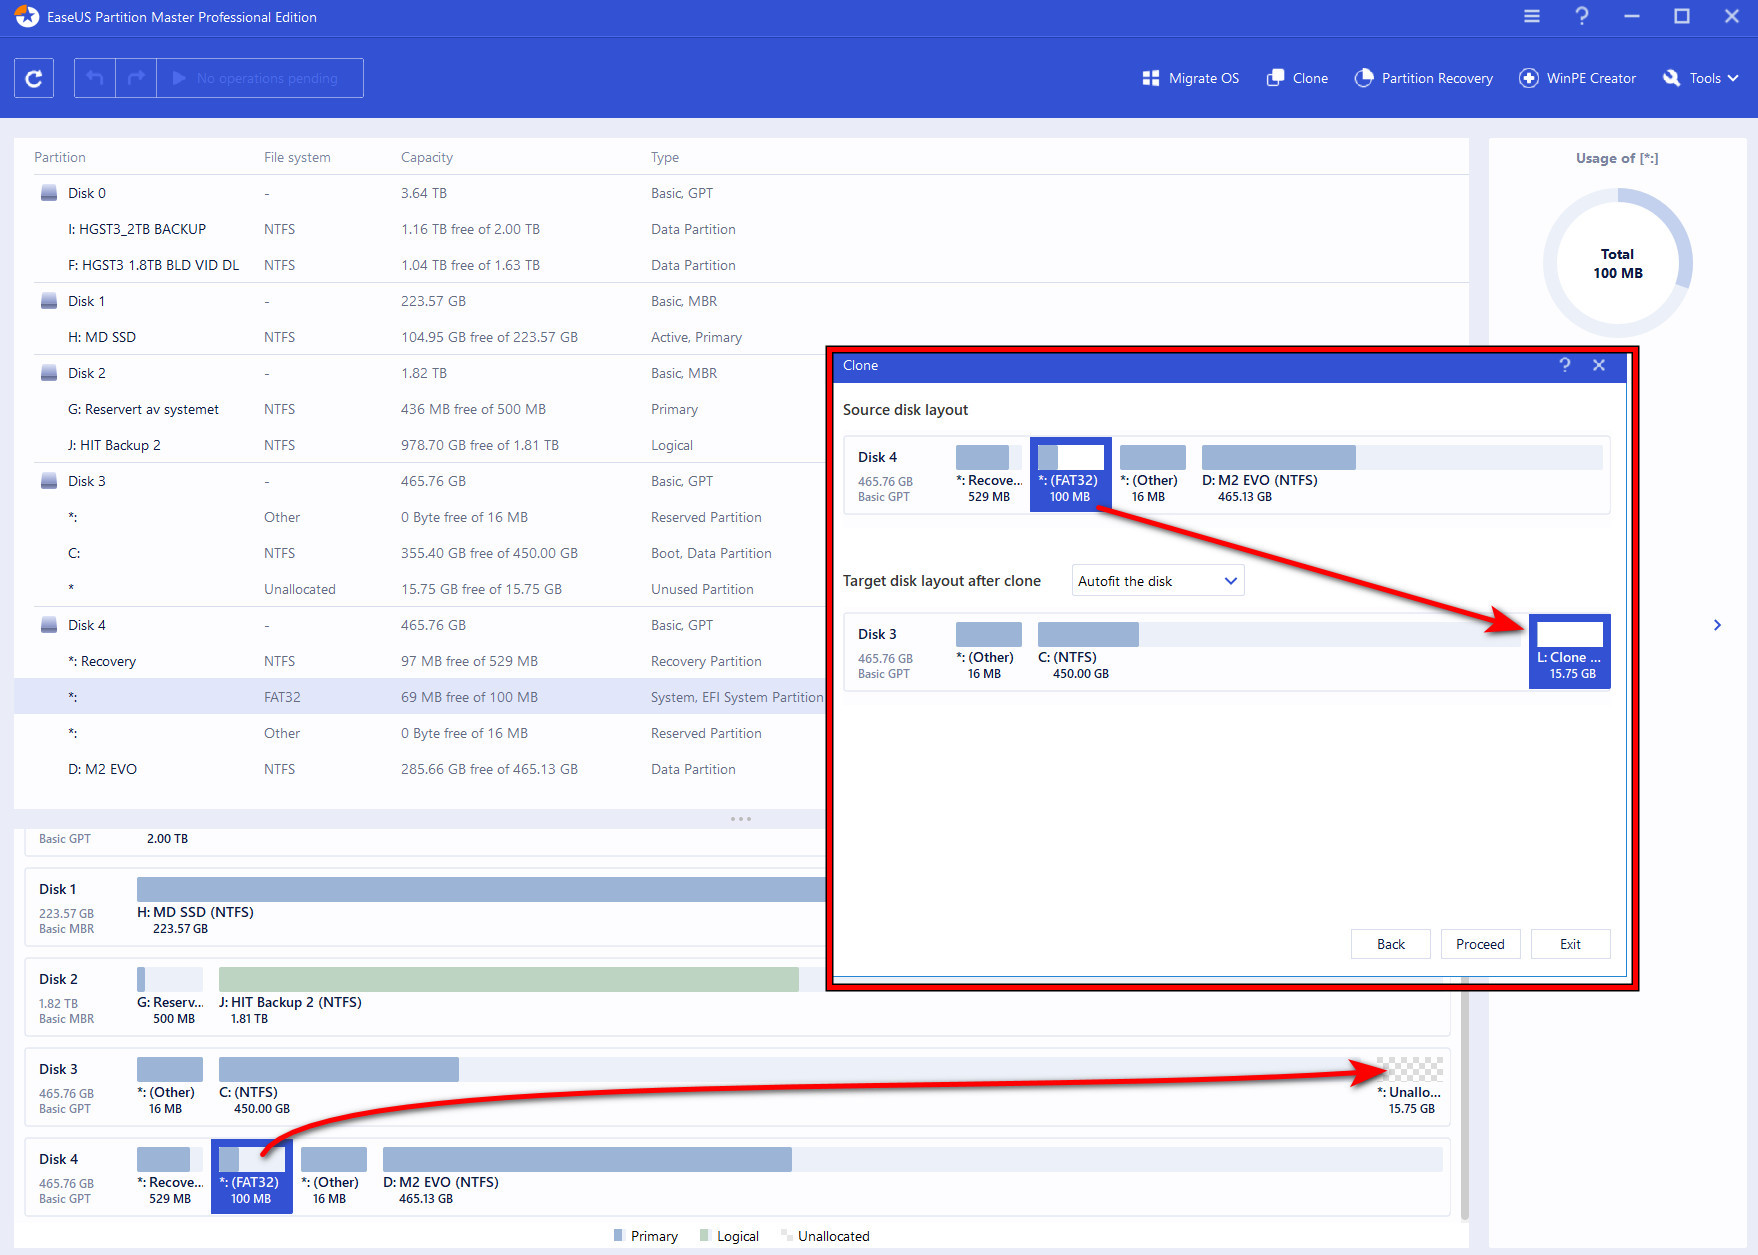Click Disk 4 disk icon in list
The height and width of the screenshot is (1255, 1758).
(x=49, y=625)
